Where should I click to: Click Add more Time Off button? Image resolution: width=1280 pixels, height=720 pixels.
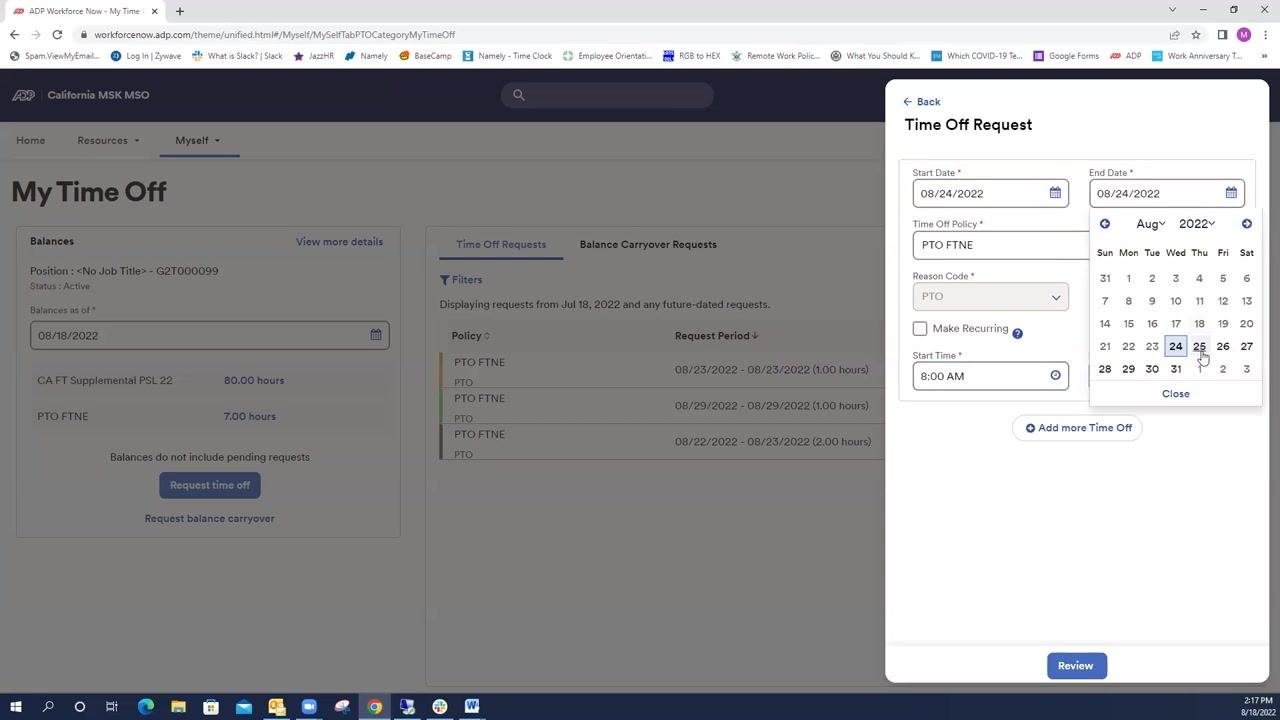click(1077, 428)
